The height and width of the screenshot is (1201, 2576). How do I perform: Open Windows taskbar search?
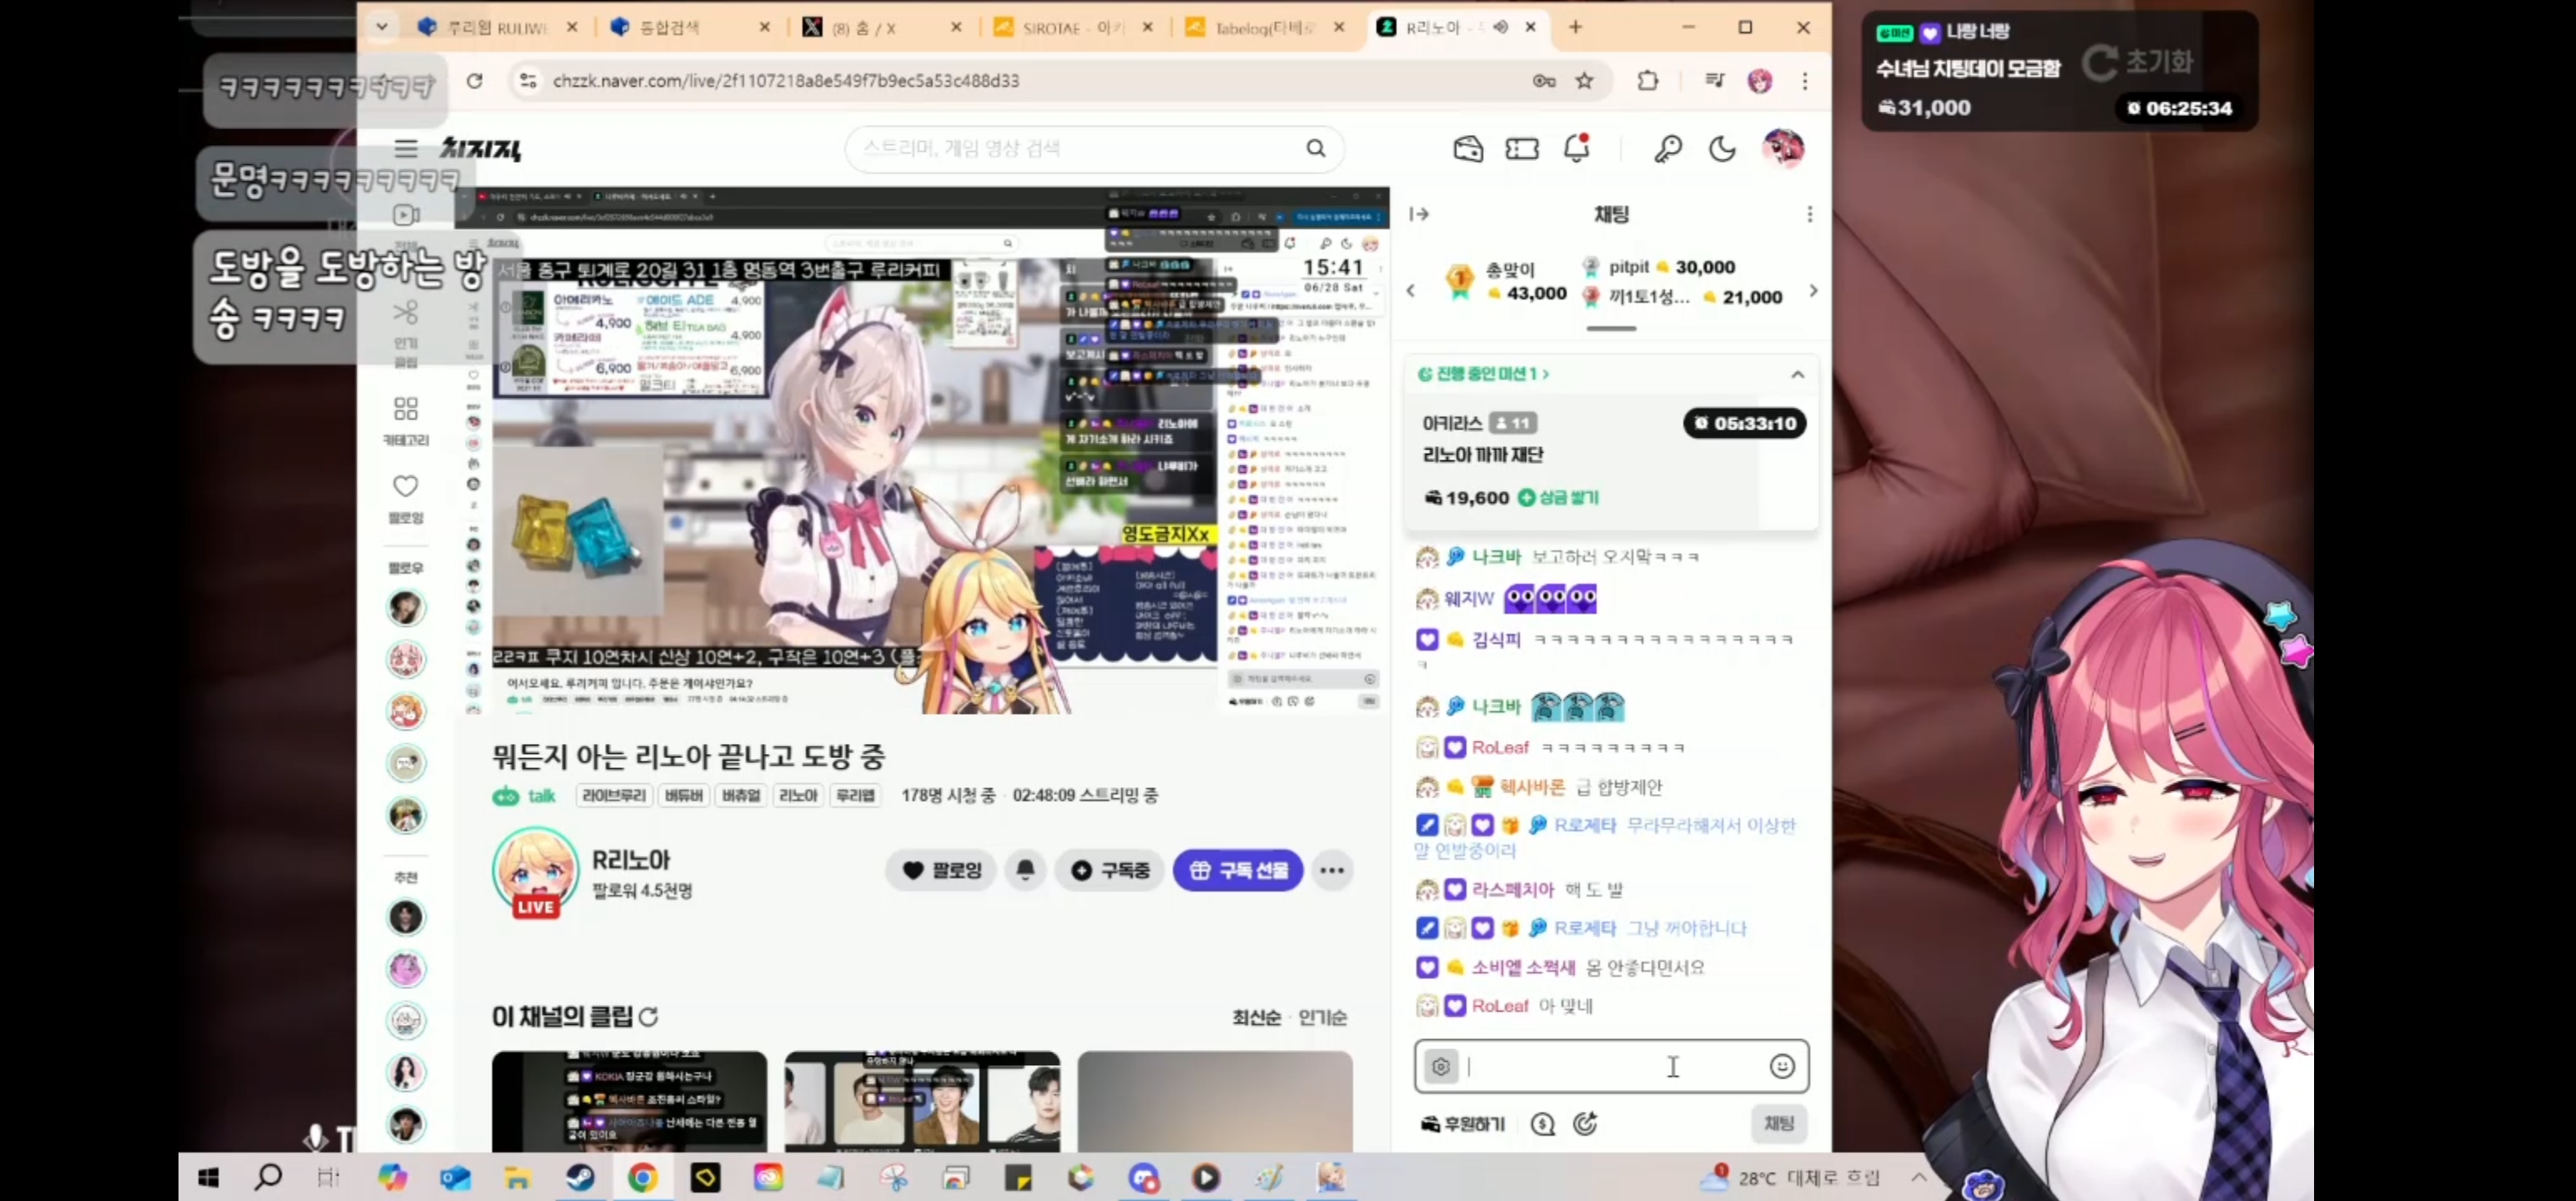coord(267,1178)
